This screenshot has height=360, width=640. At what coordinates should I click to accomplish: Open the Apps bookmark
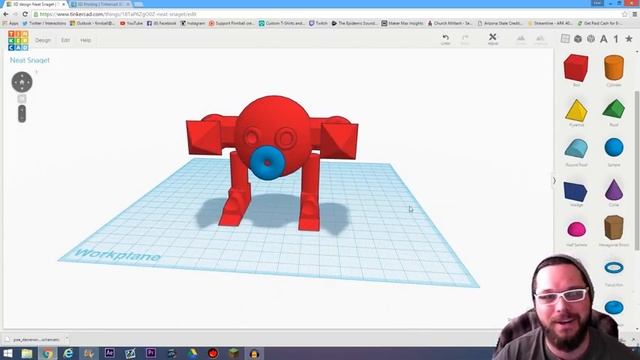click(x=11, y=23)
